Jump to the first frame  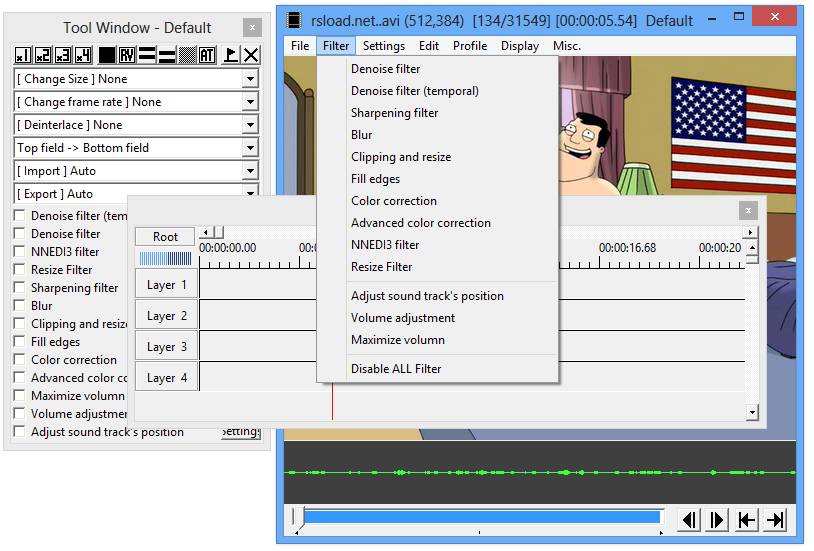(747, 520)
